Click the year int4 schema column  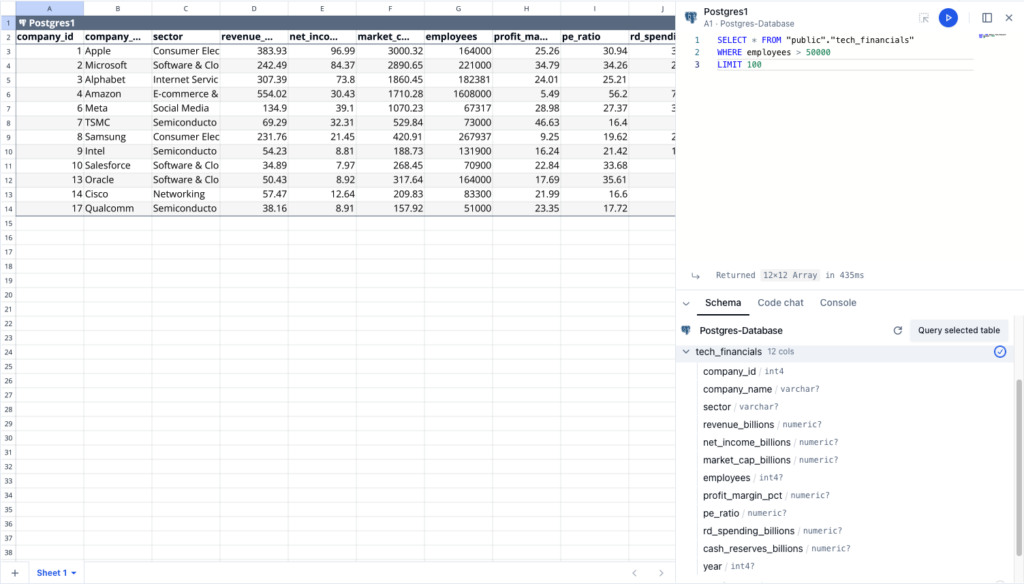tap(729, 566)
